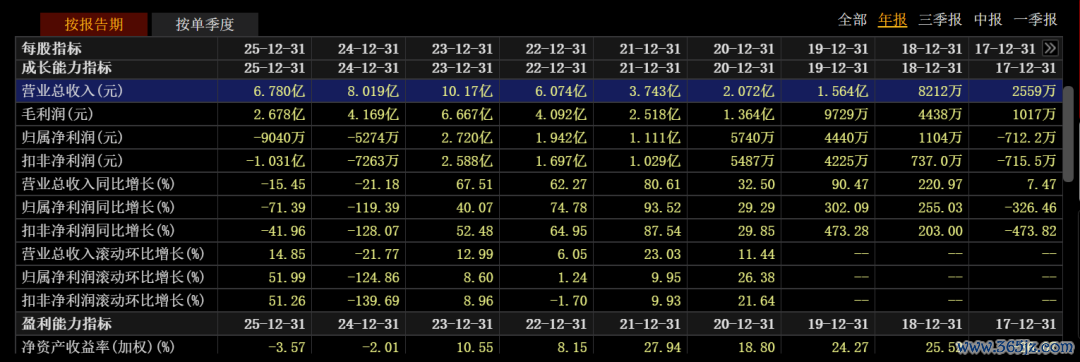Click the 21-12-31 column header in 每股指标 row
Image resolution: width=1080 pixels, height=362 pixels.
(x=650, y=49)
